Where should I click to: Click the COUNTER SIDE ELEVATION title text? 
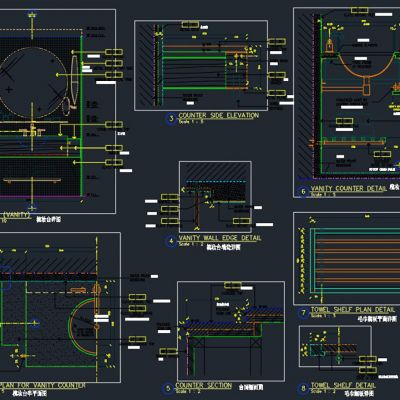coord(218,116)
